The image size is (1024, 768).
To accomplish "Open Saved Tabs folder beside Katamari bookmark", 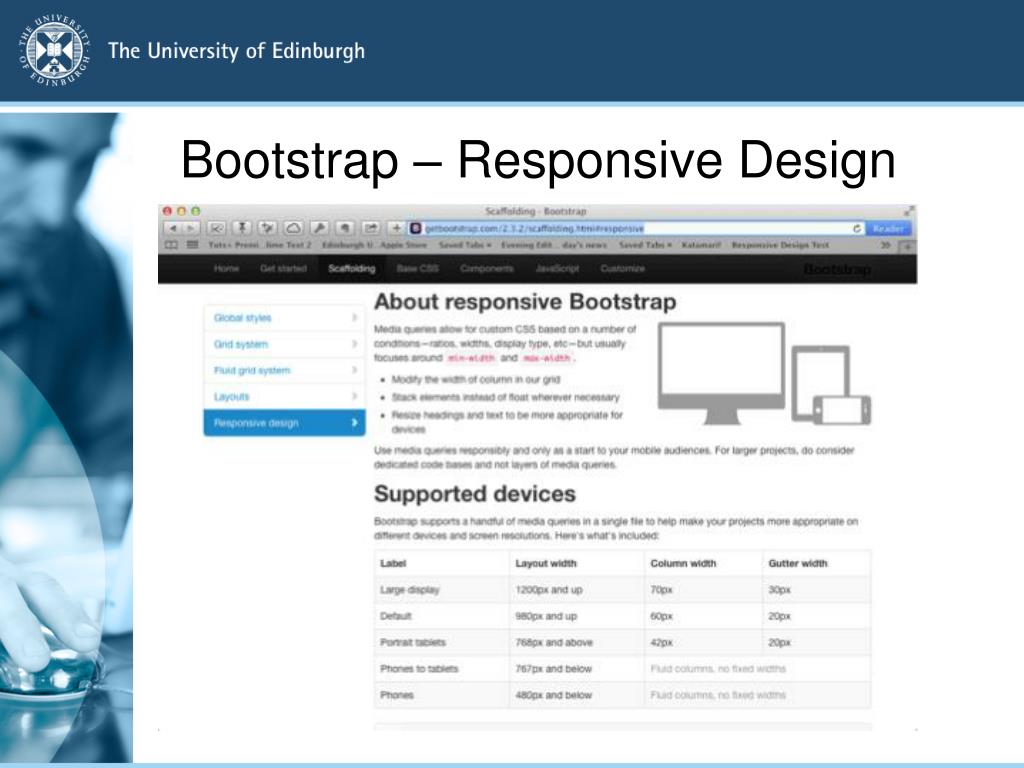I will (x=645, y=246).
